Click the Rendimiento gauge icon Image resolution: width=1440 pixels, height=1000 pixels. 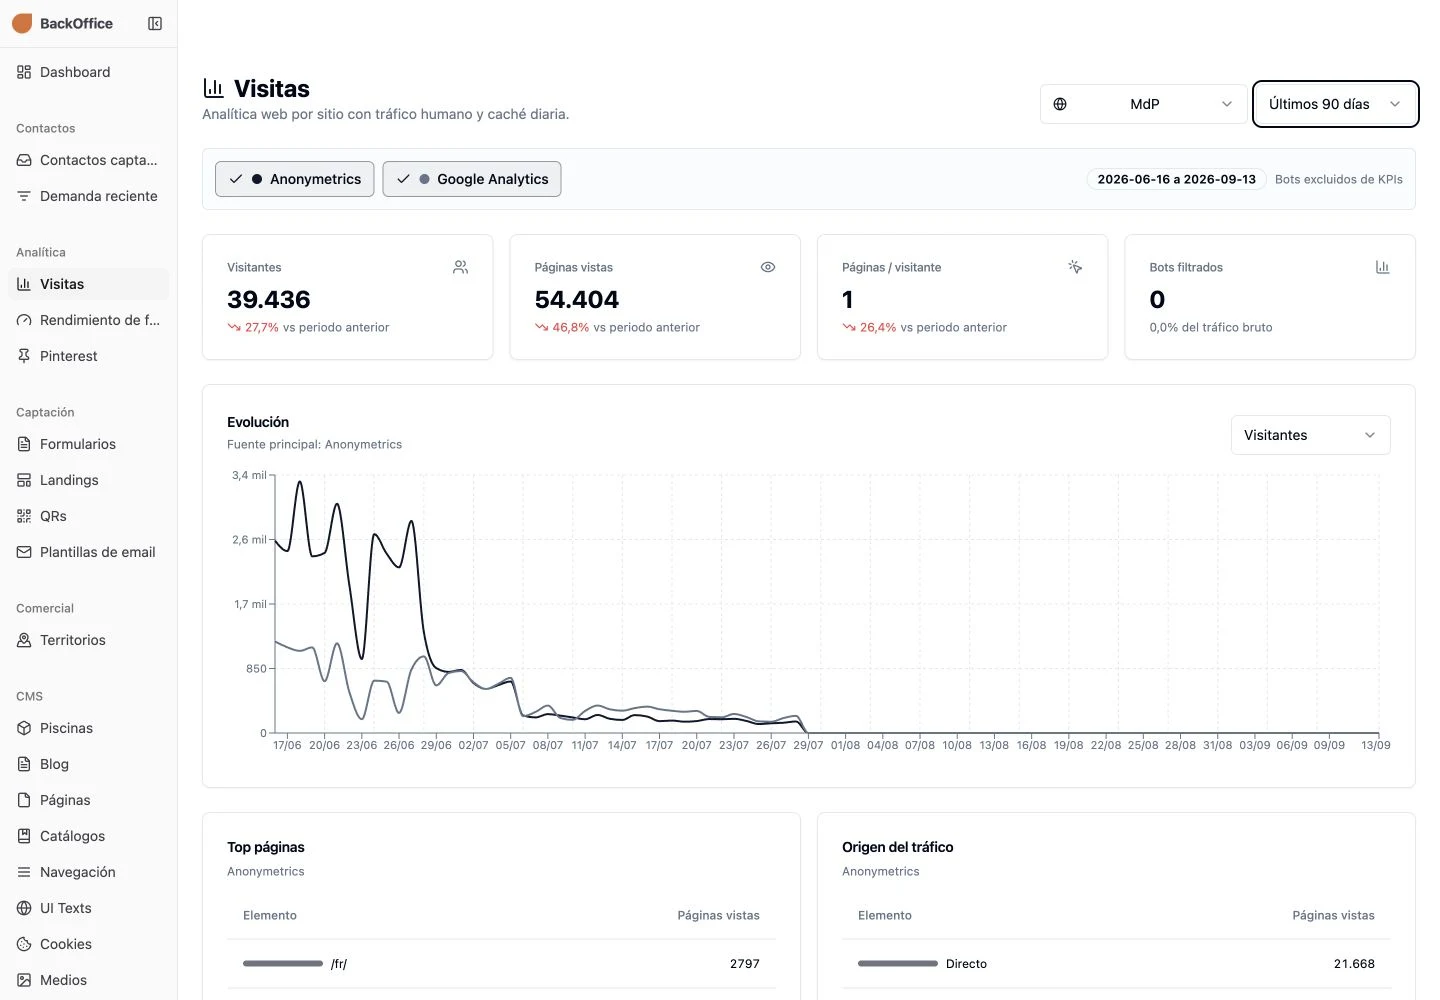(x=24, y=320)
